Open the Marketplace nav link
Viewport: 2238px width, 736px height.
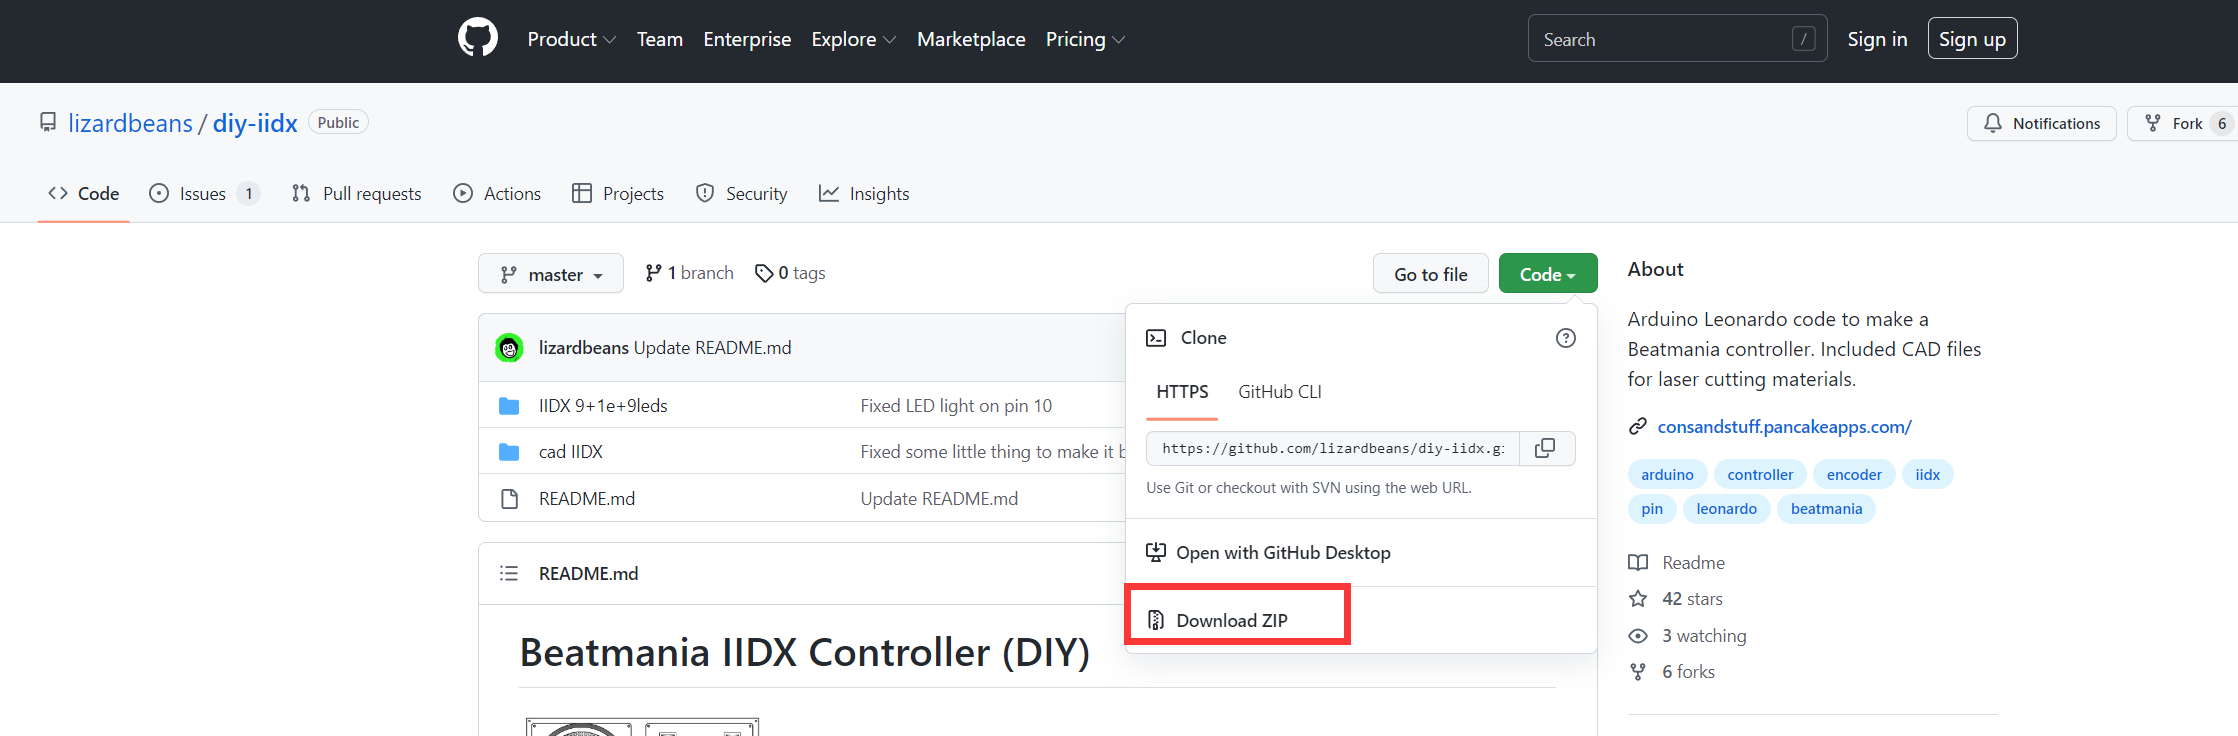[x=971, y=39]
